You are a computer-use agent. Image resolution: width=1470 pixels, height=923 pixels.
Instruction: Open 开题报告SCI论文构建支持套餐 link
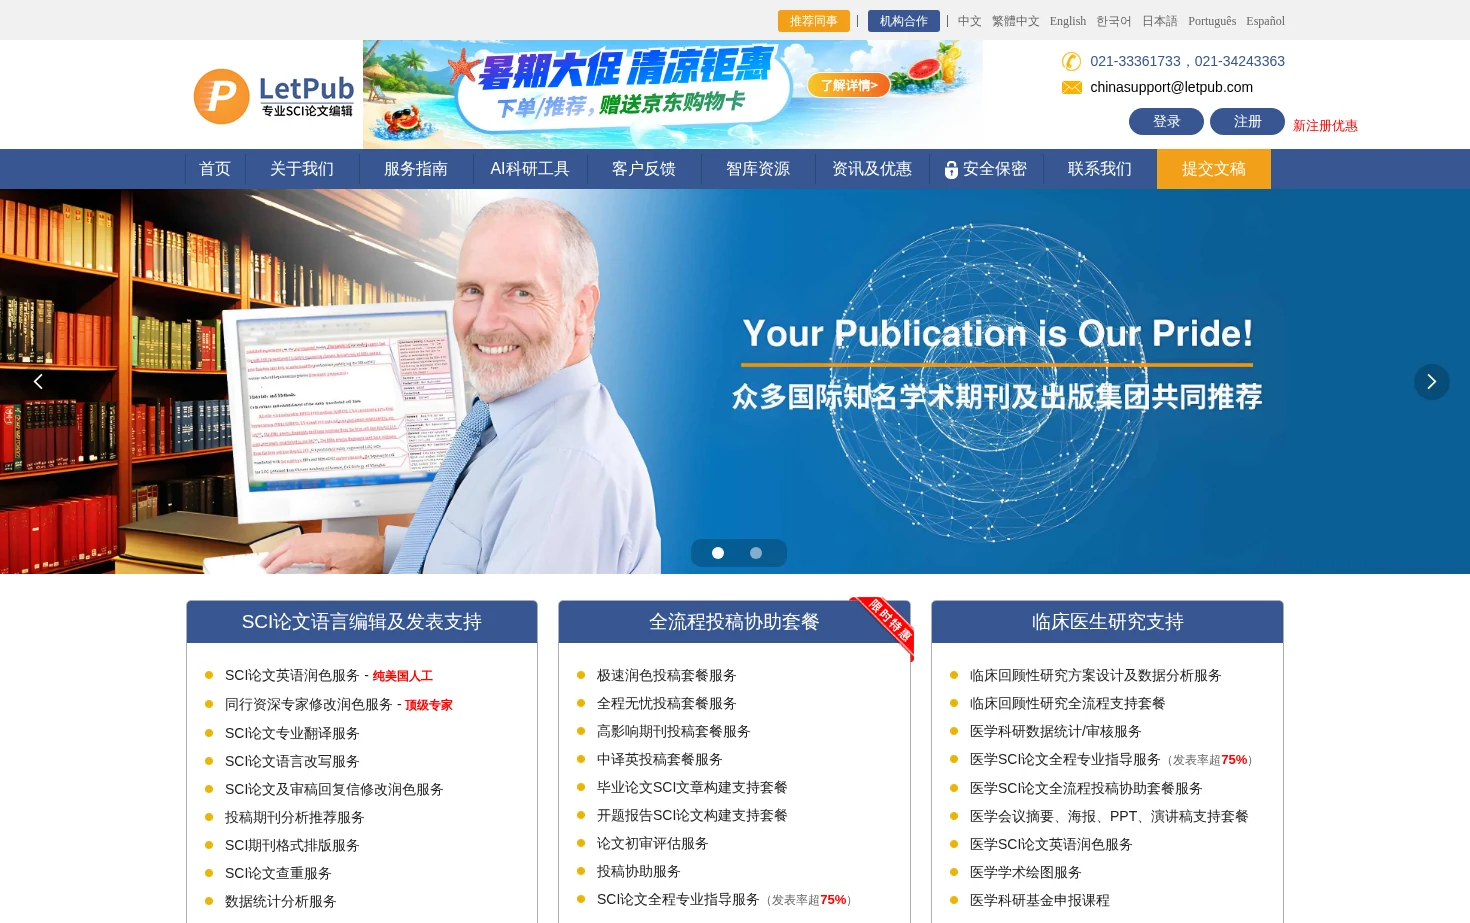coord(692,816)
